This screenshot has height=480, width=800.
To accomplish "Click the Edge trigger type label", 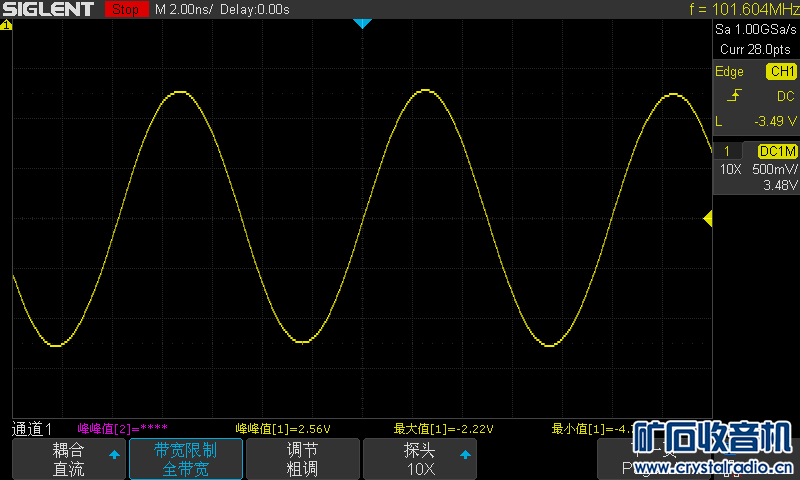I will 729,71.
